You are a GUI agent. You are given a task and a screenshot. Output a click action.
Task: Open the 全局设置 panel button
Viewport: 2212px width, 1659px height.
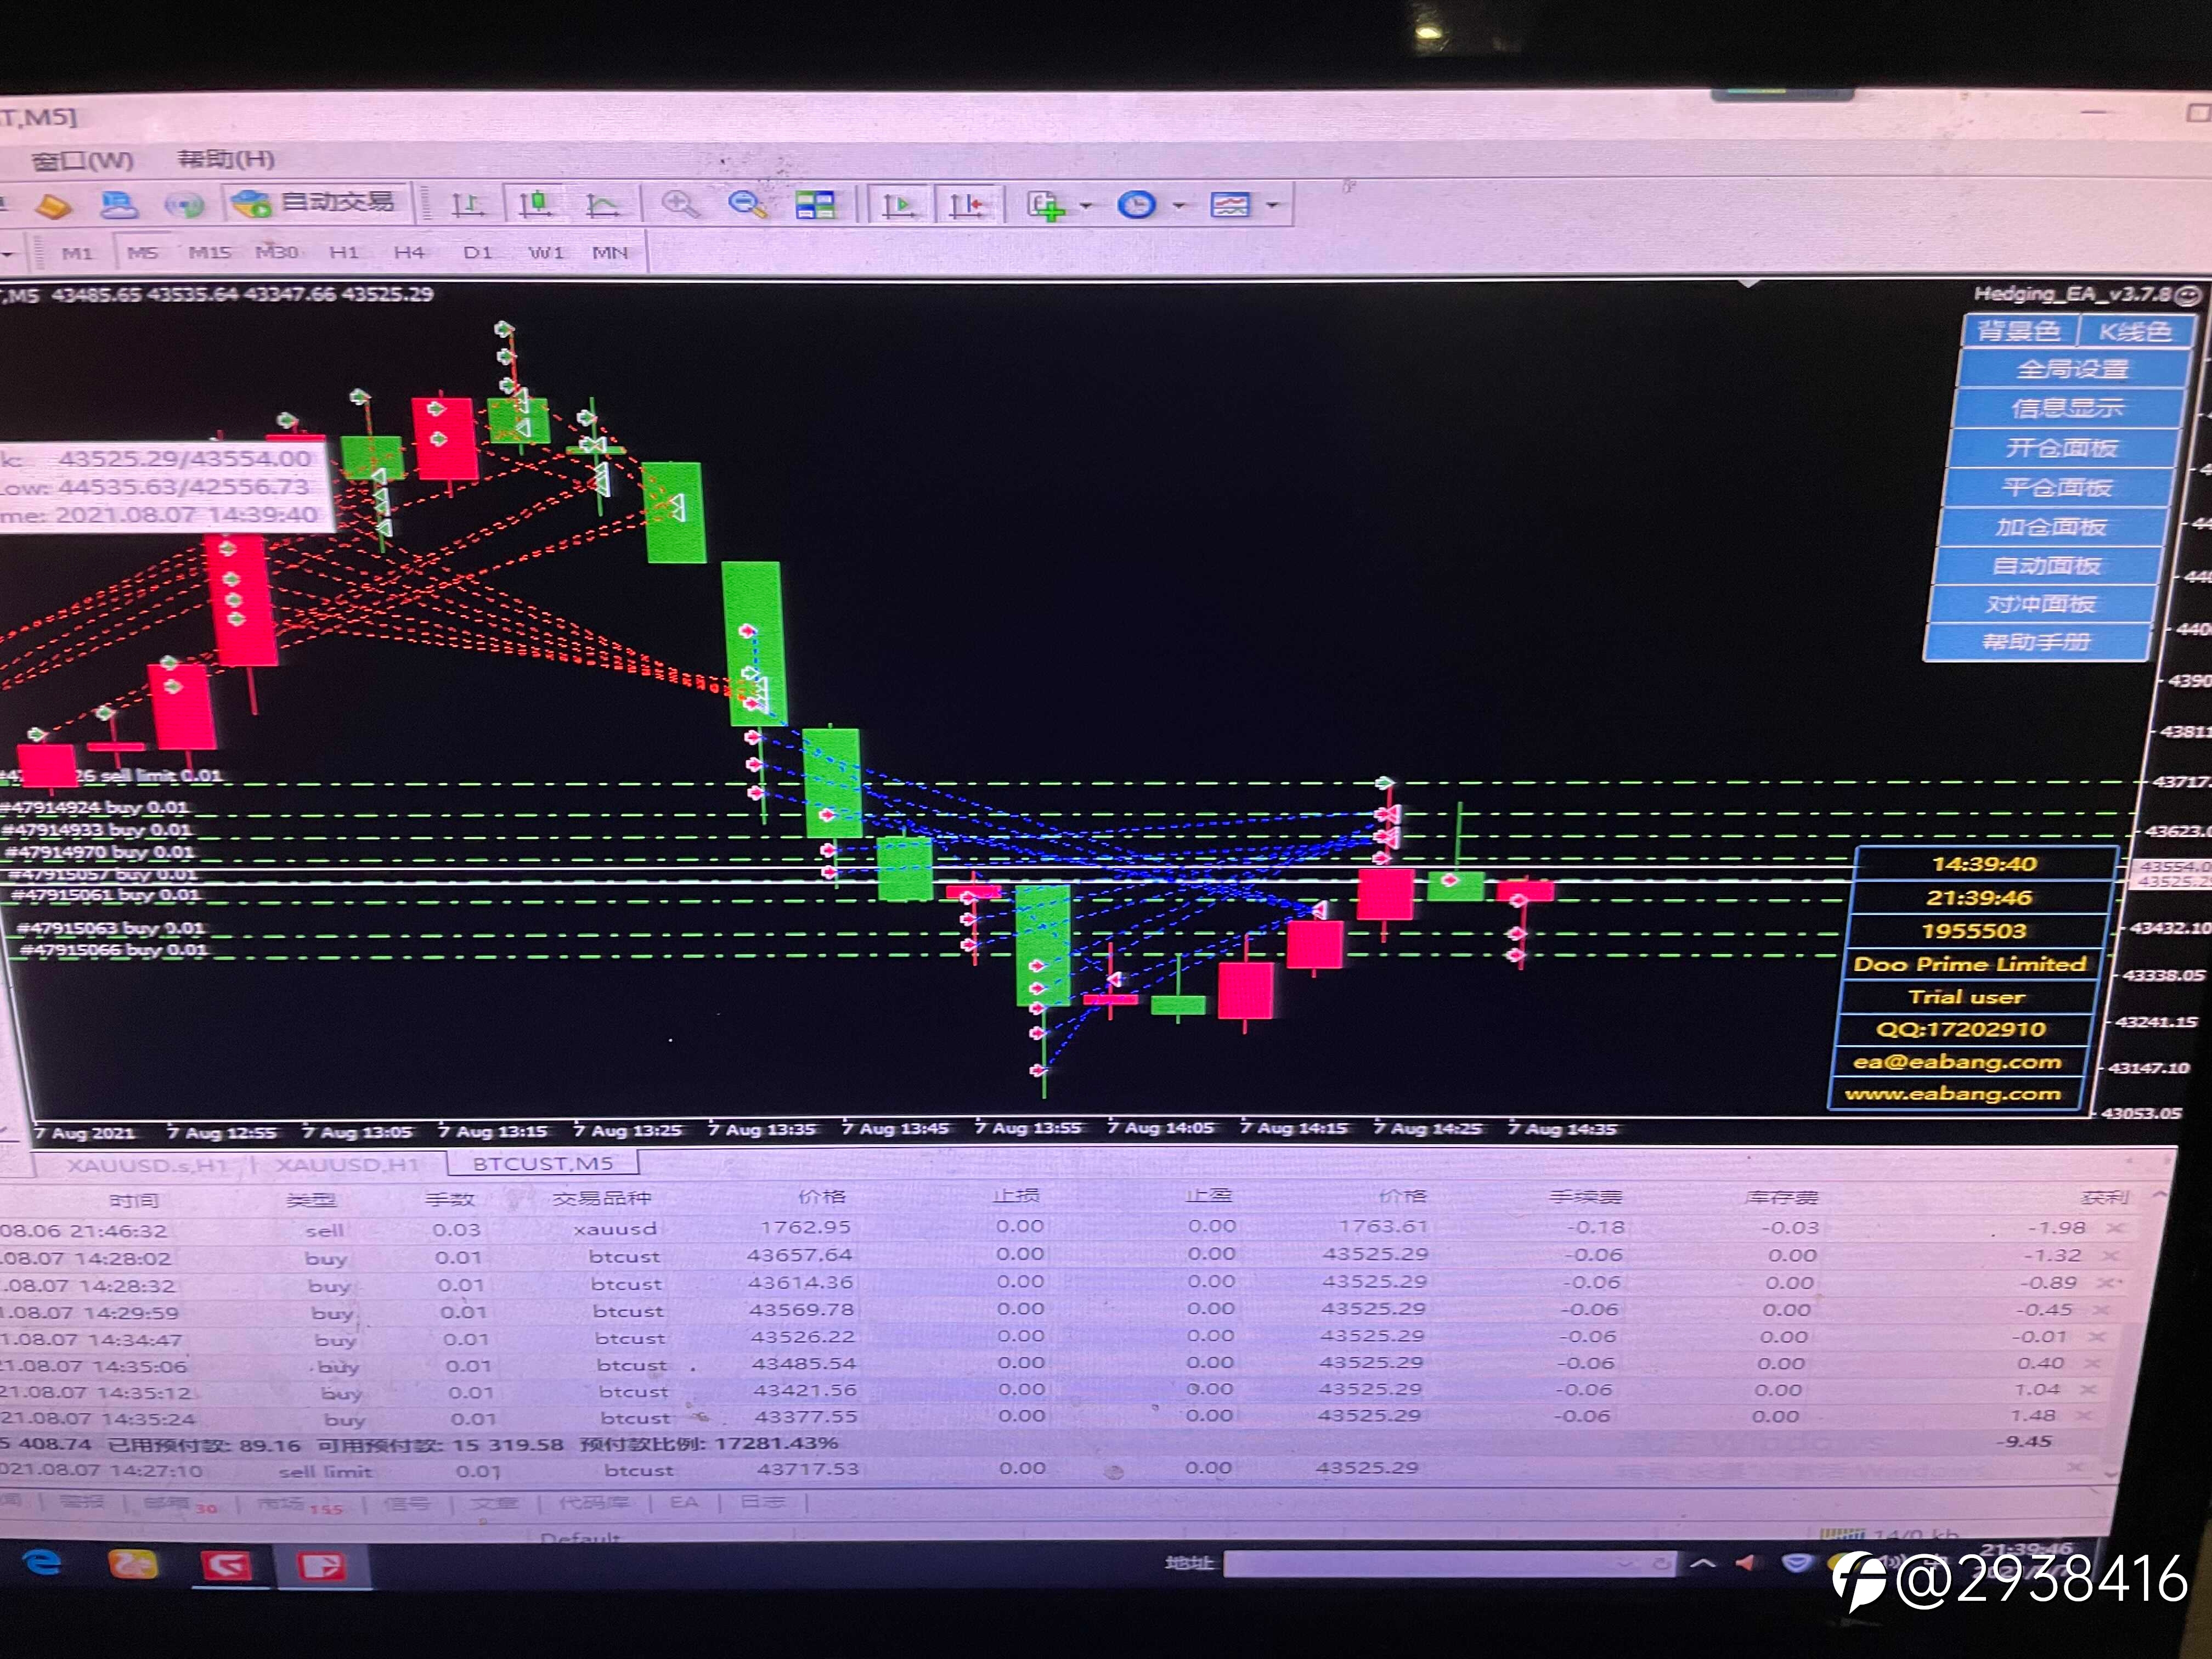[x=2072, y=369]
